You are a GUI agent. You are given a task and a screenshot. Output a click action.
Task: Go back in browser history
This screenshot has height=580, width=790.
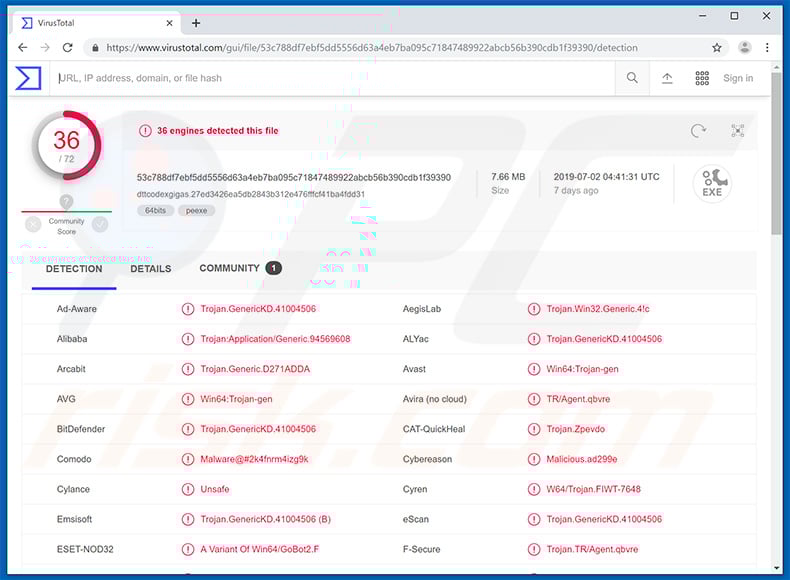click(x=23, y=47)
